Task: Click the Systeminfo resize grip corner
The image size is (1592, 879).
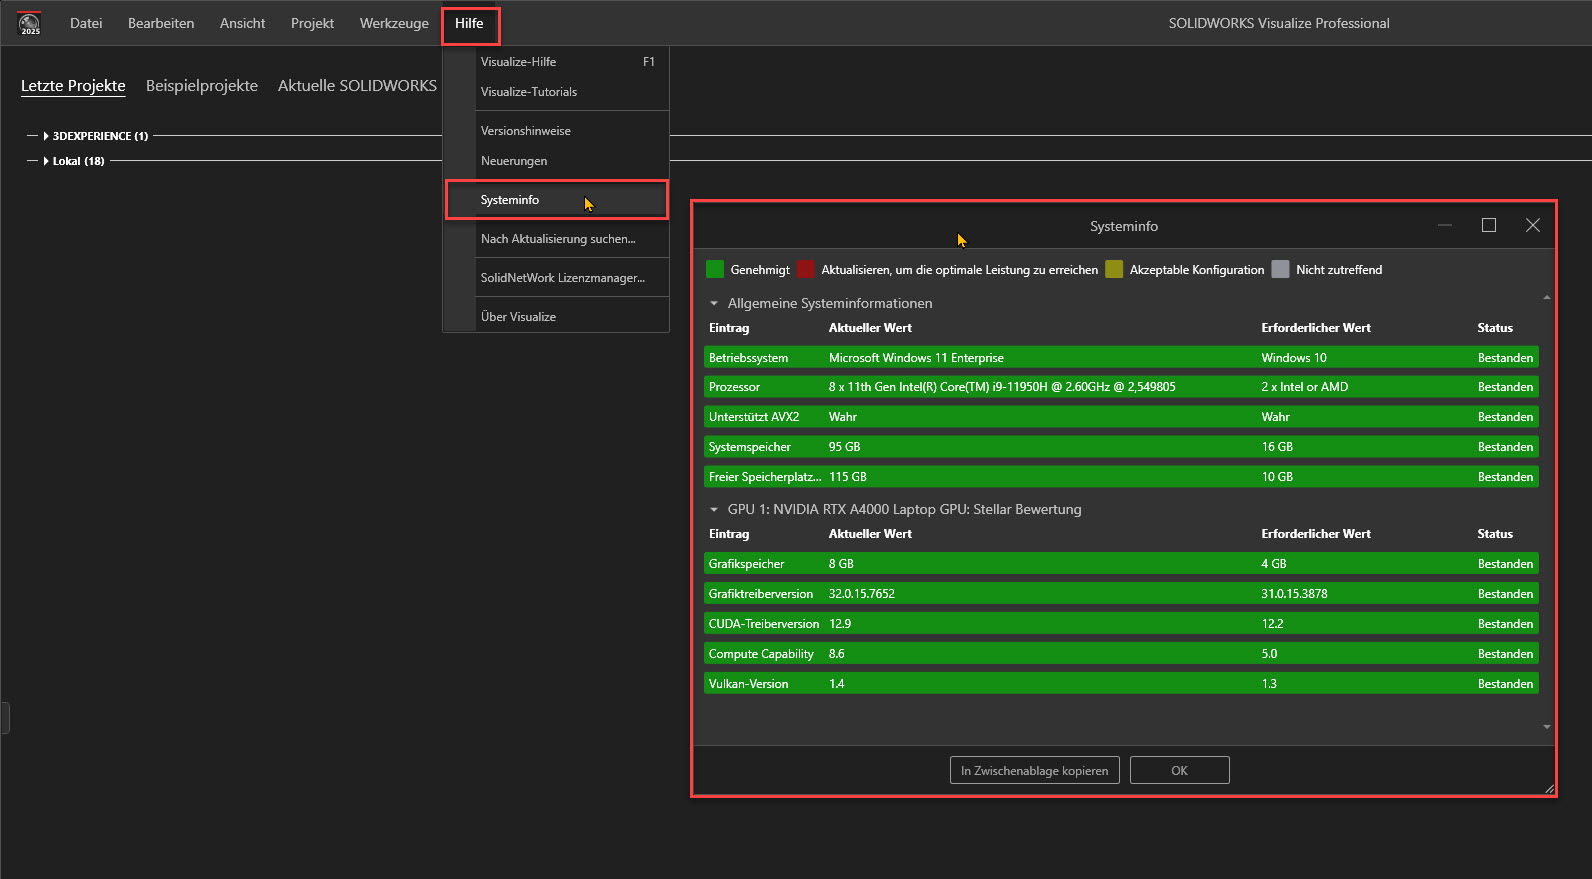Action: (x=1549, y=789)
